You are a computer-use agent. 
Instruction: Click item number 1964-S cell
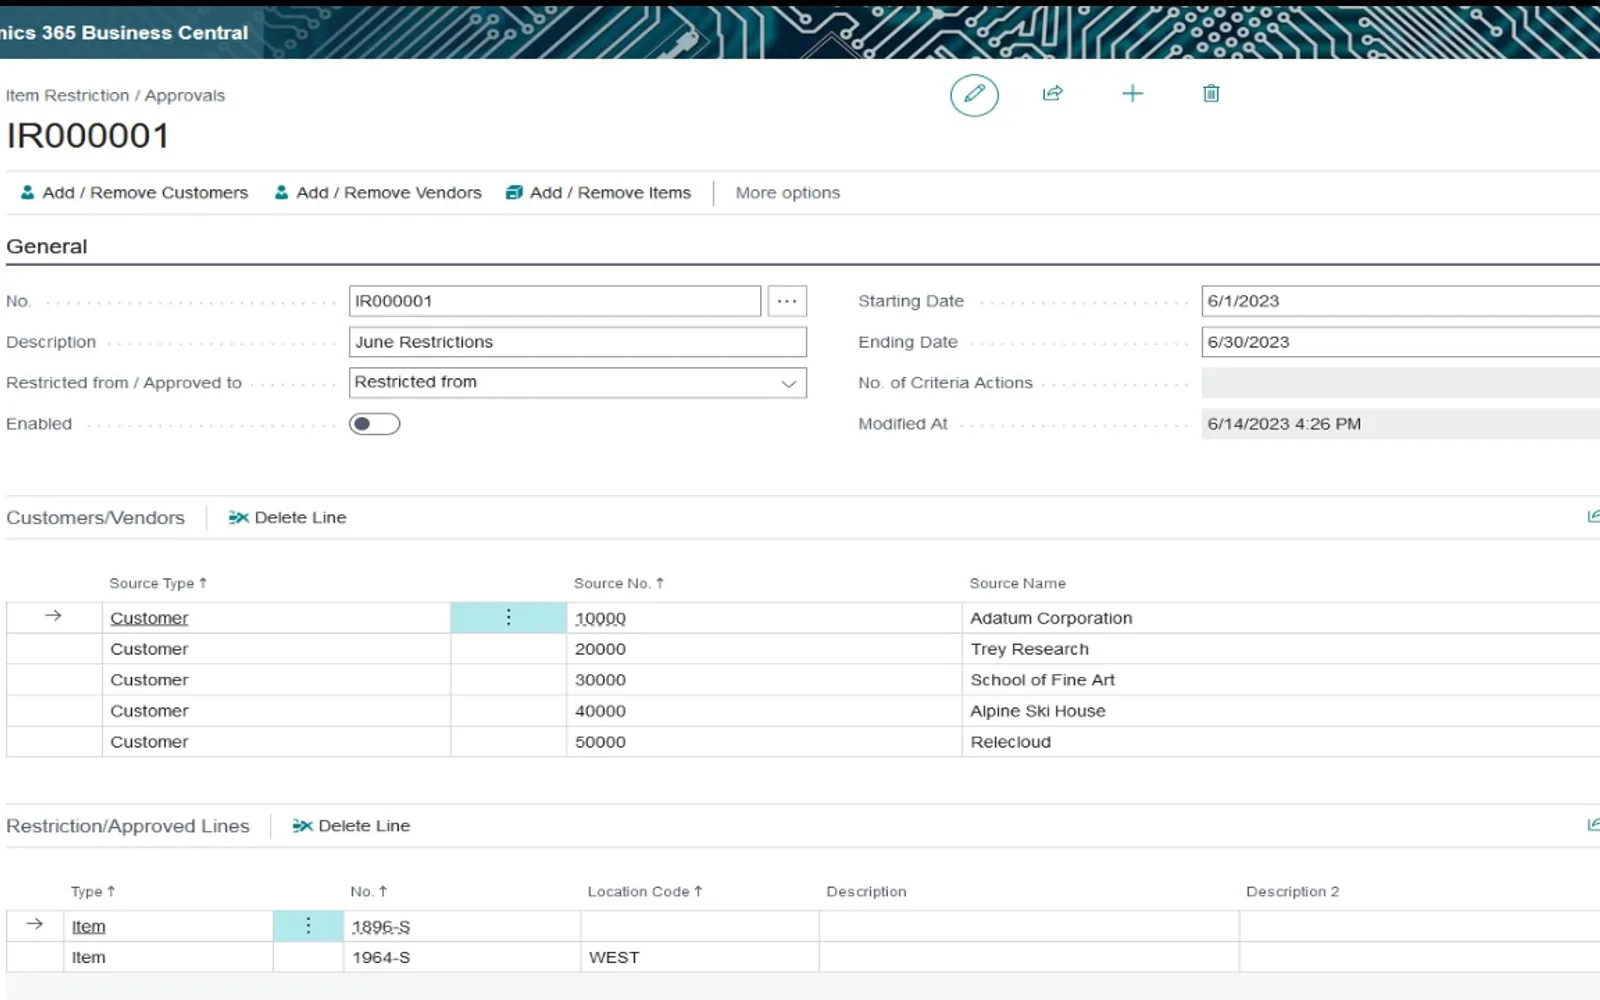click(x=462, y=957)
